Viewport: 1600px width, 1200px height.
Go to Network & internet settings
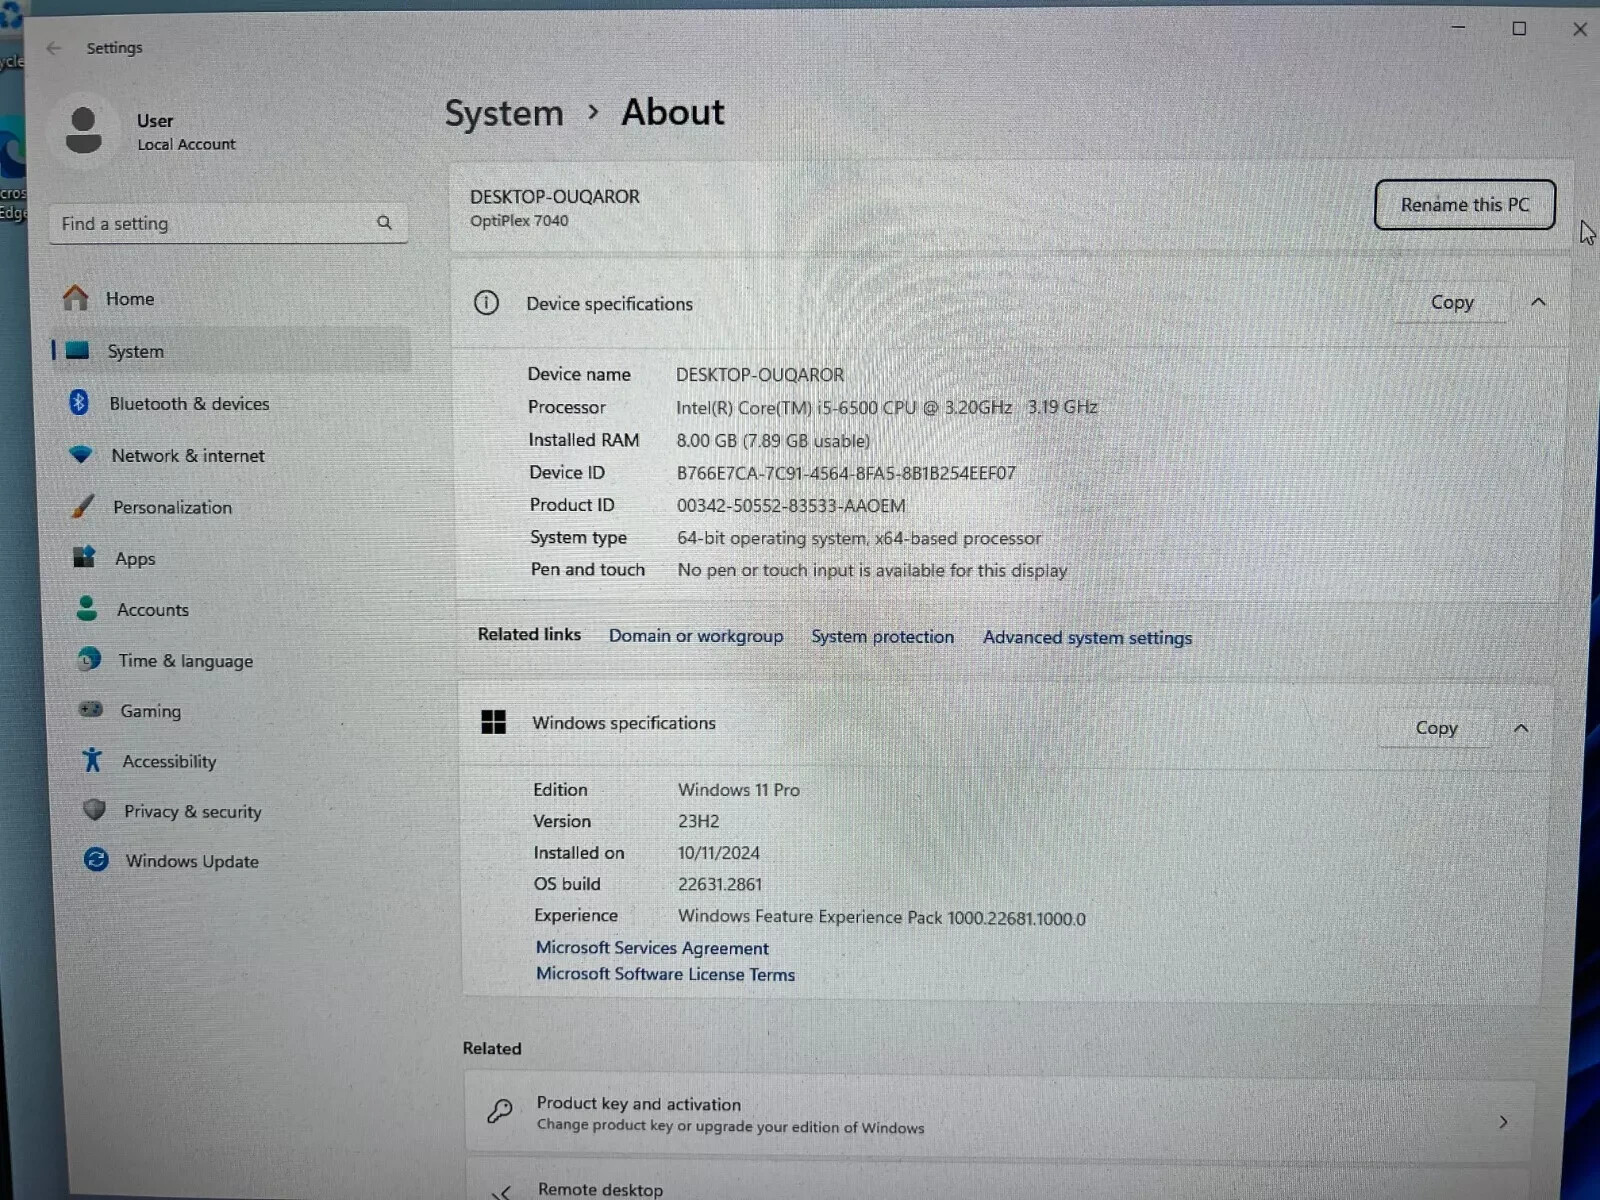tap(231, 455)
